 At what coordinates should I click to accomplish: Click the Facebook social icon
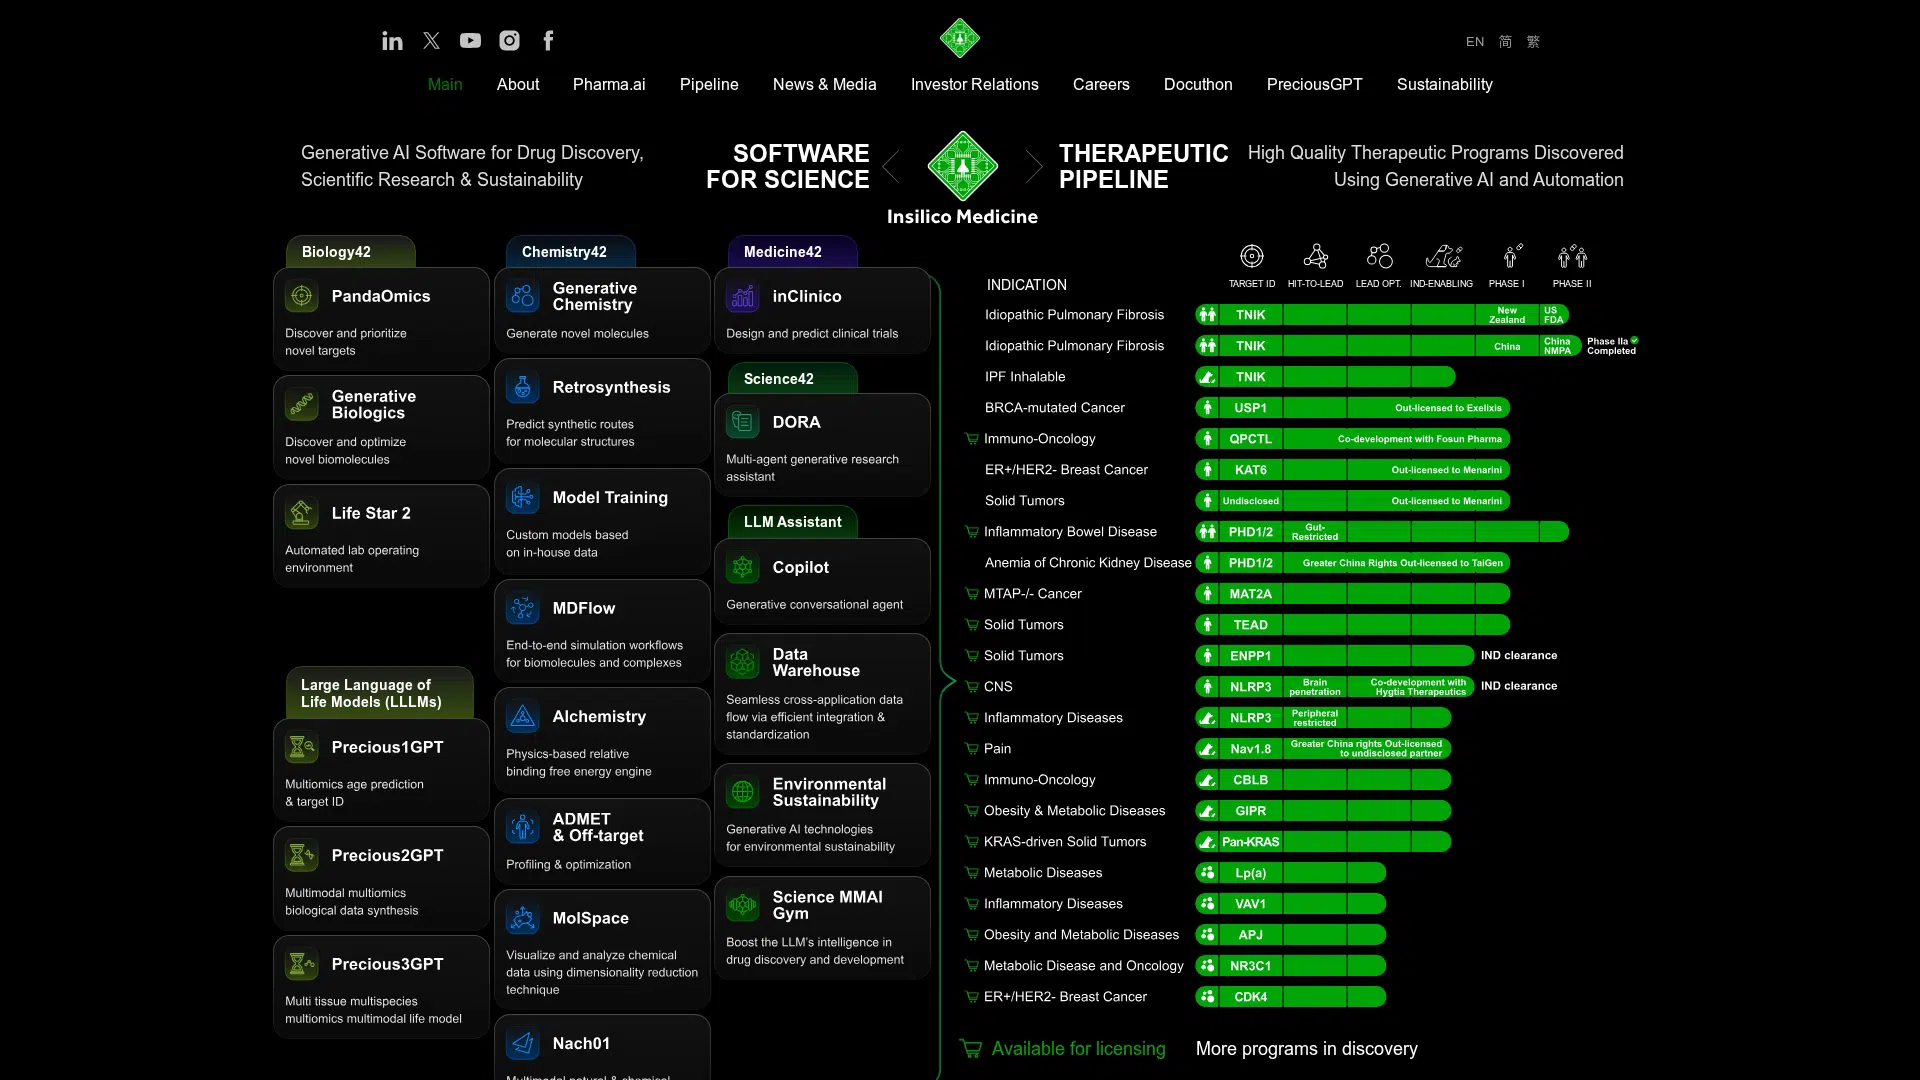(548, 41)
